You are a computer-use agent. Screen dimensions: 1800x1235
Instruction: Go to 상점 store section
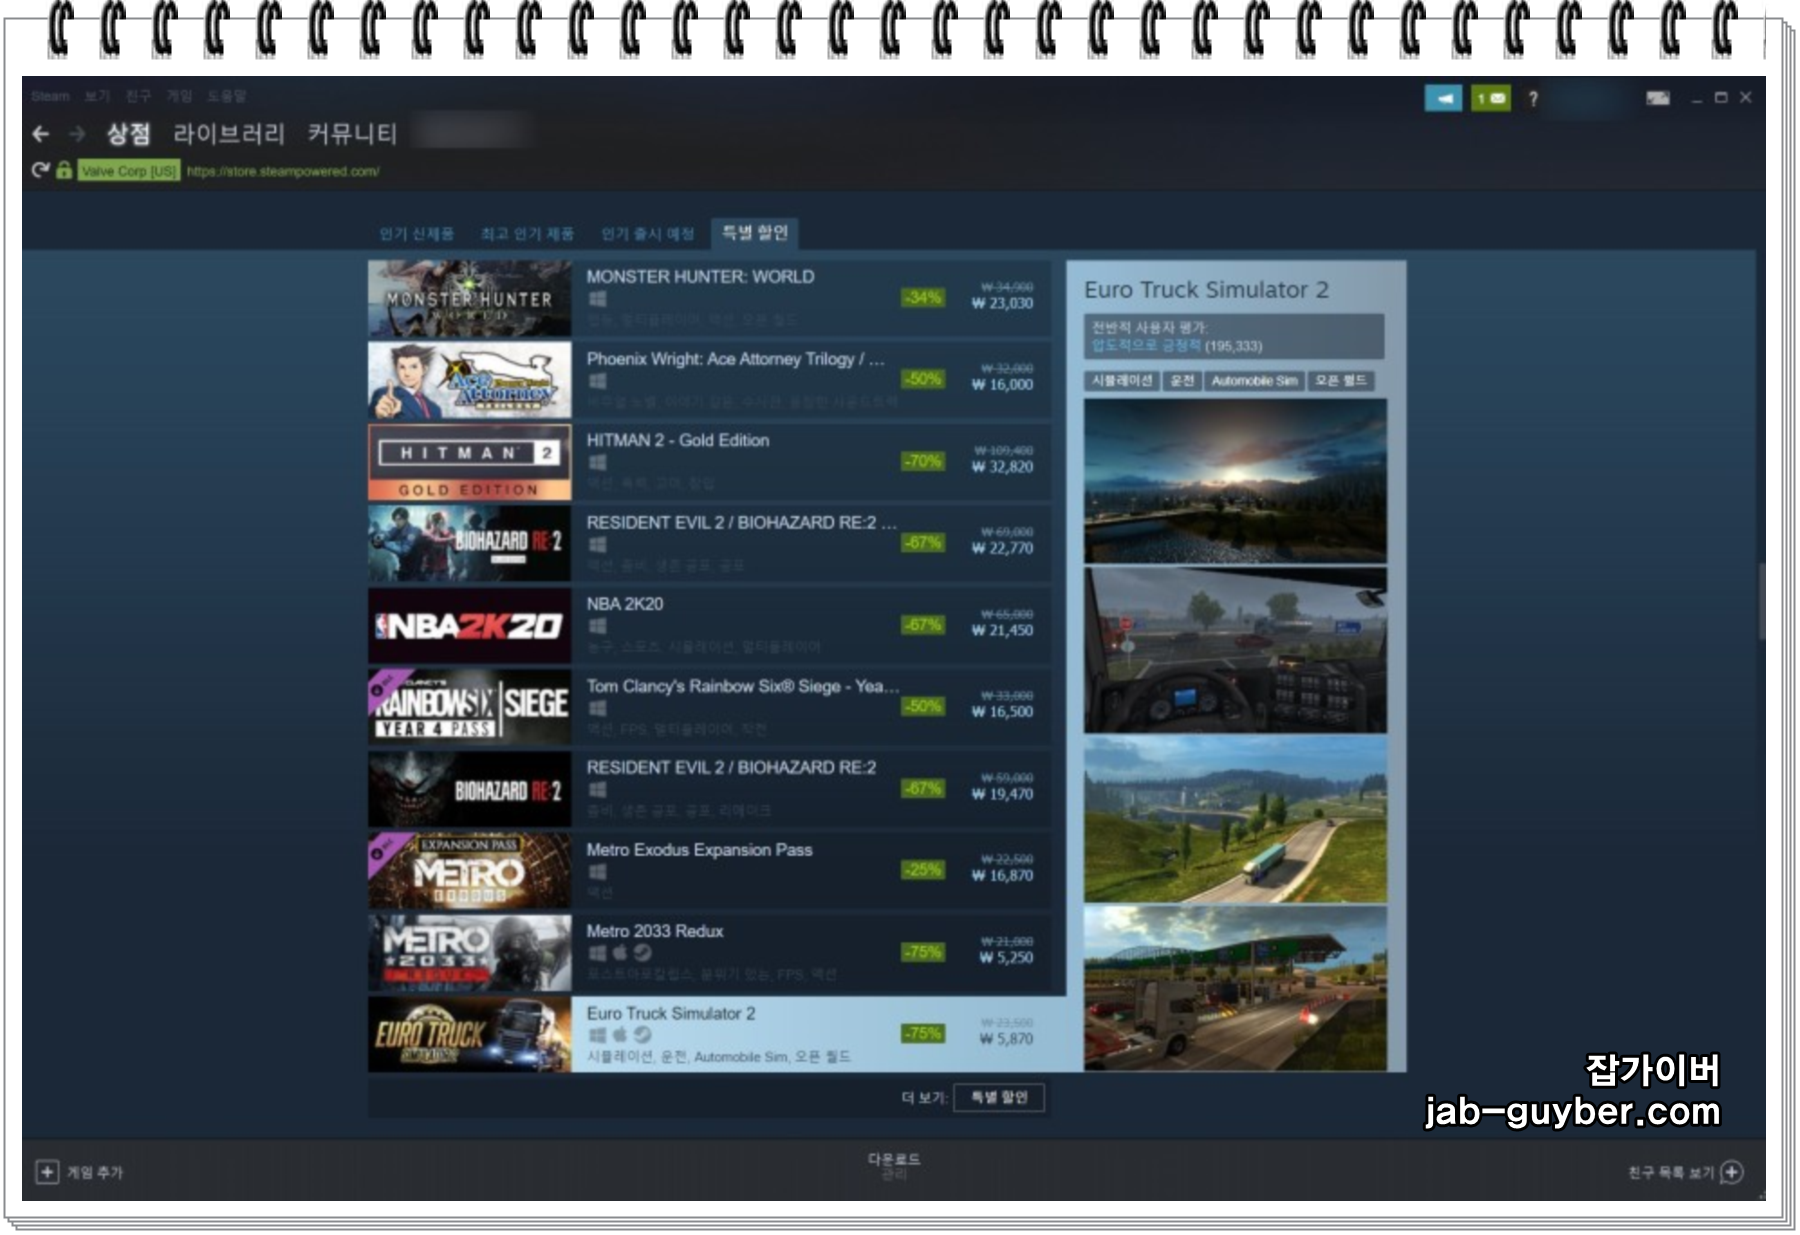(128, 133)
